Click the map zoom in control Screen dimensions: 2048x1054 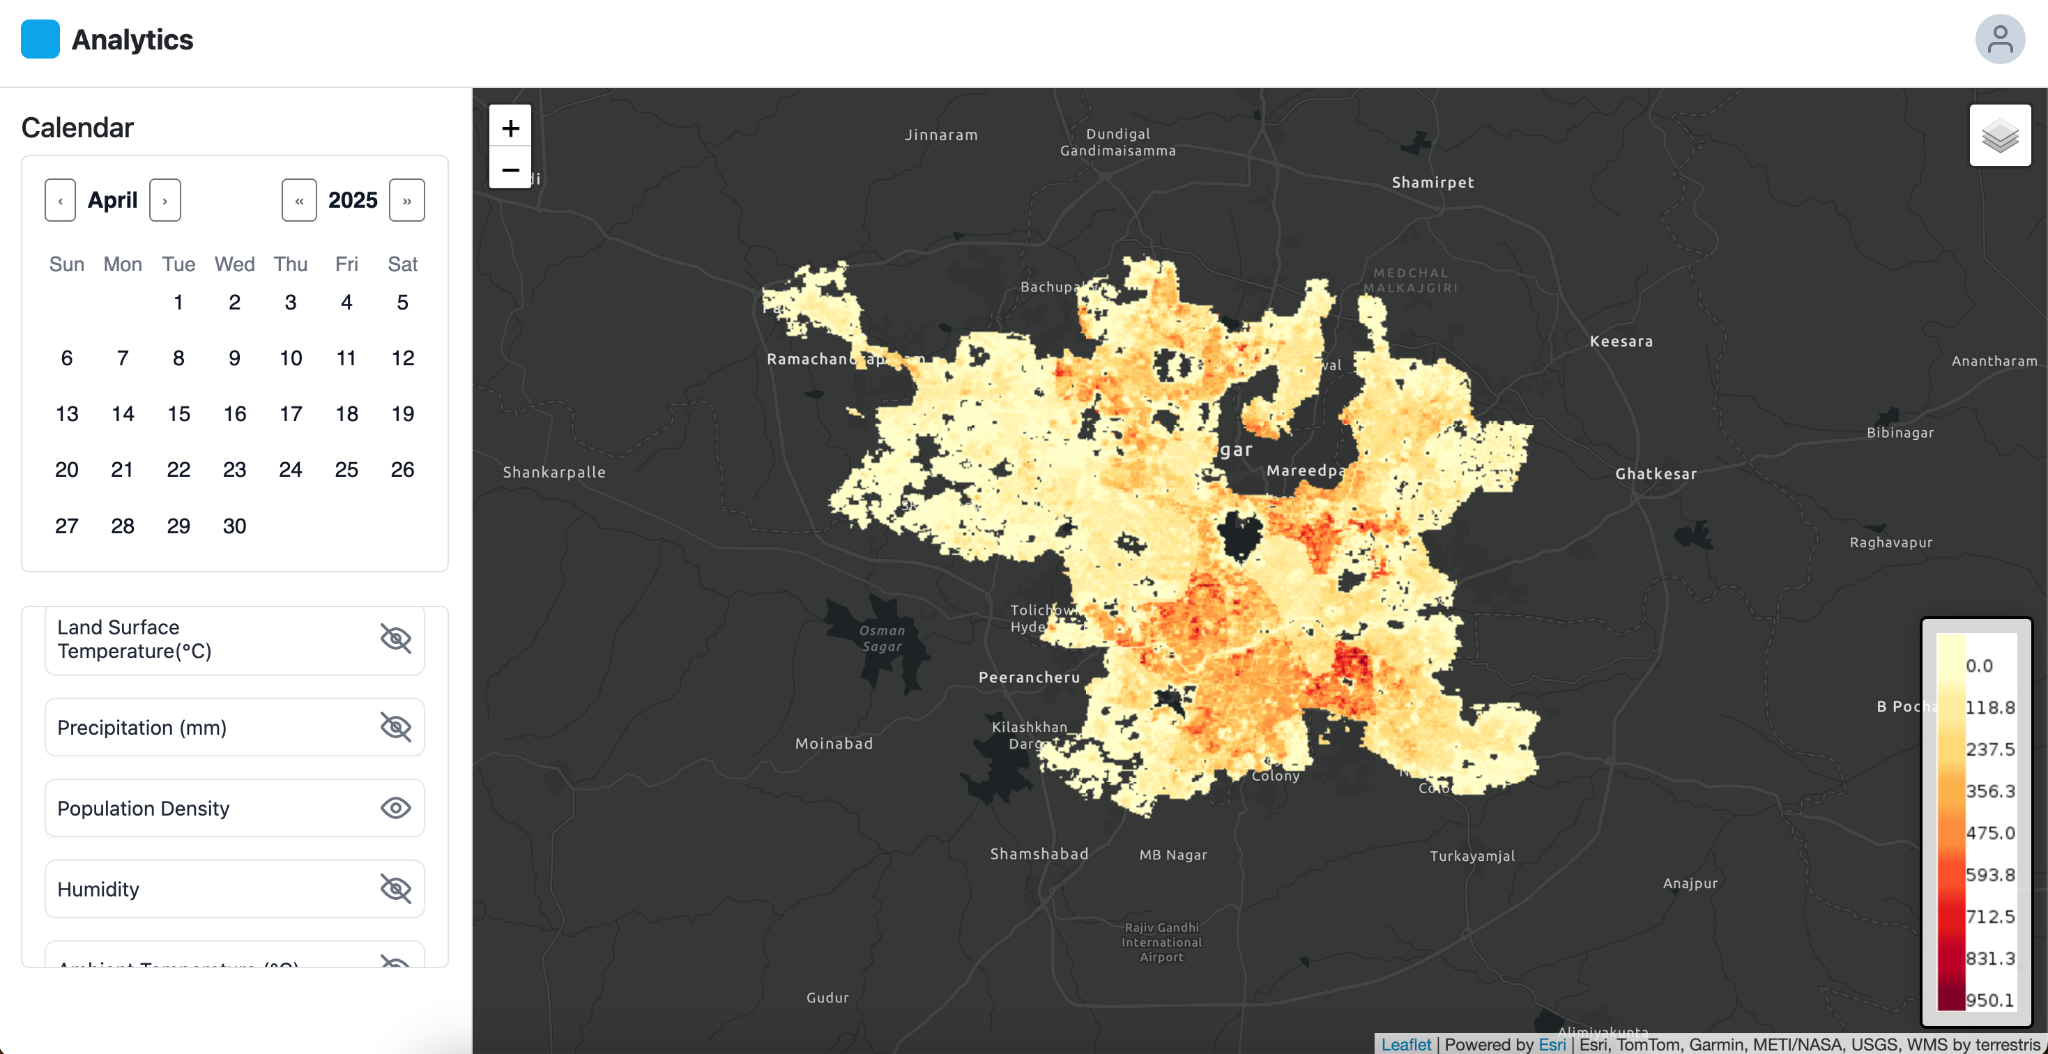tap(510, 127)
